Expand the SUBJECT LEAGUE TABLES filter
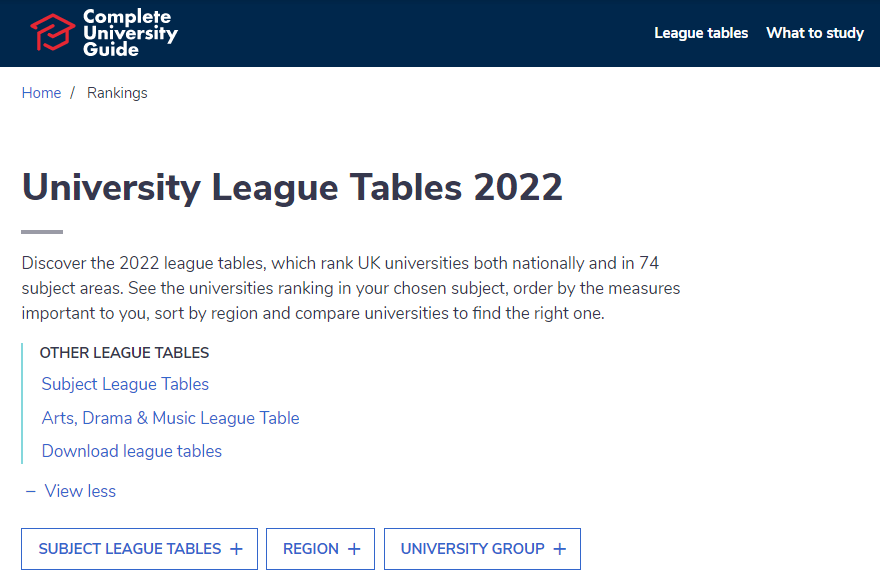The height and width of the screenshot is (585, 880). click(139, 549)
